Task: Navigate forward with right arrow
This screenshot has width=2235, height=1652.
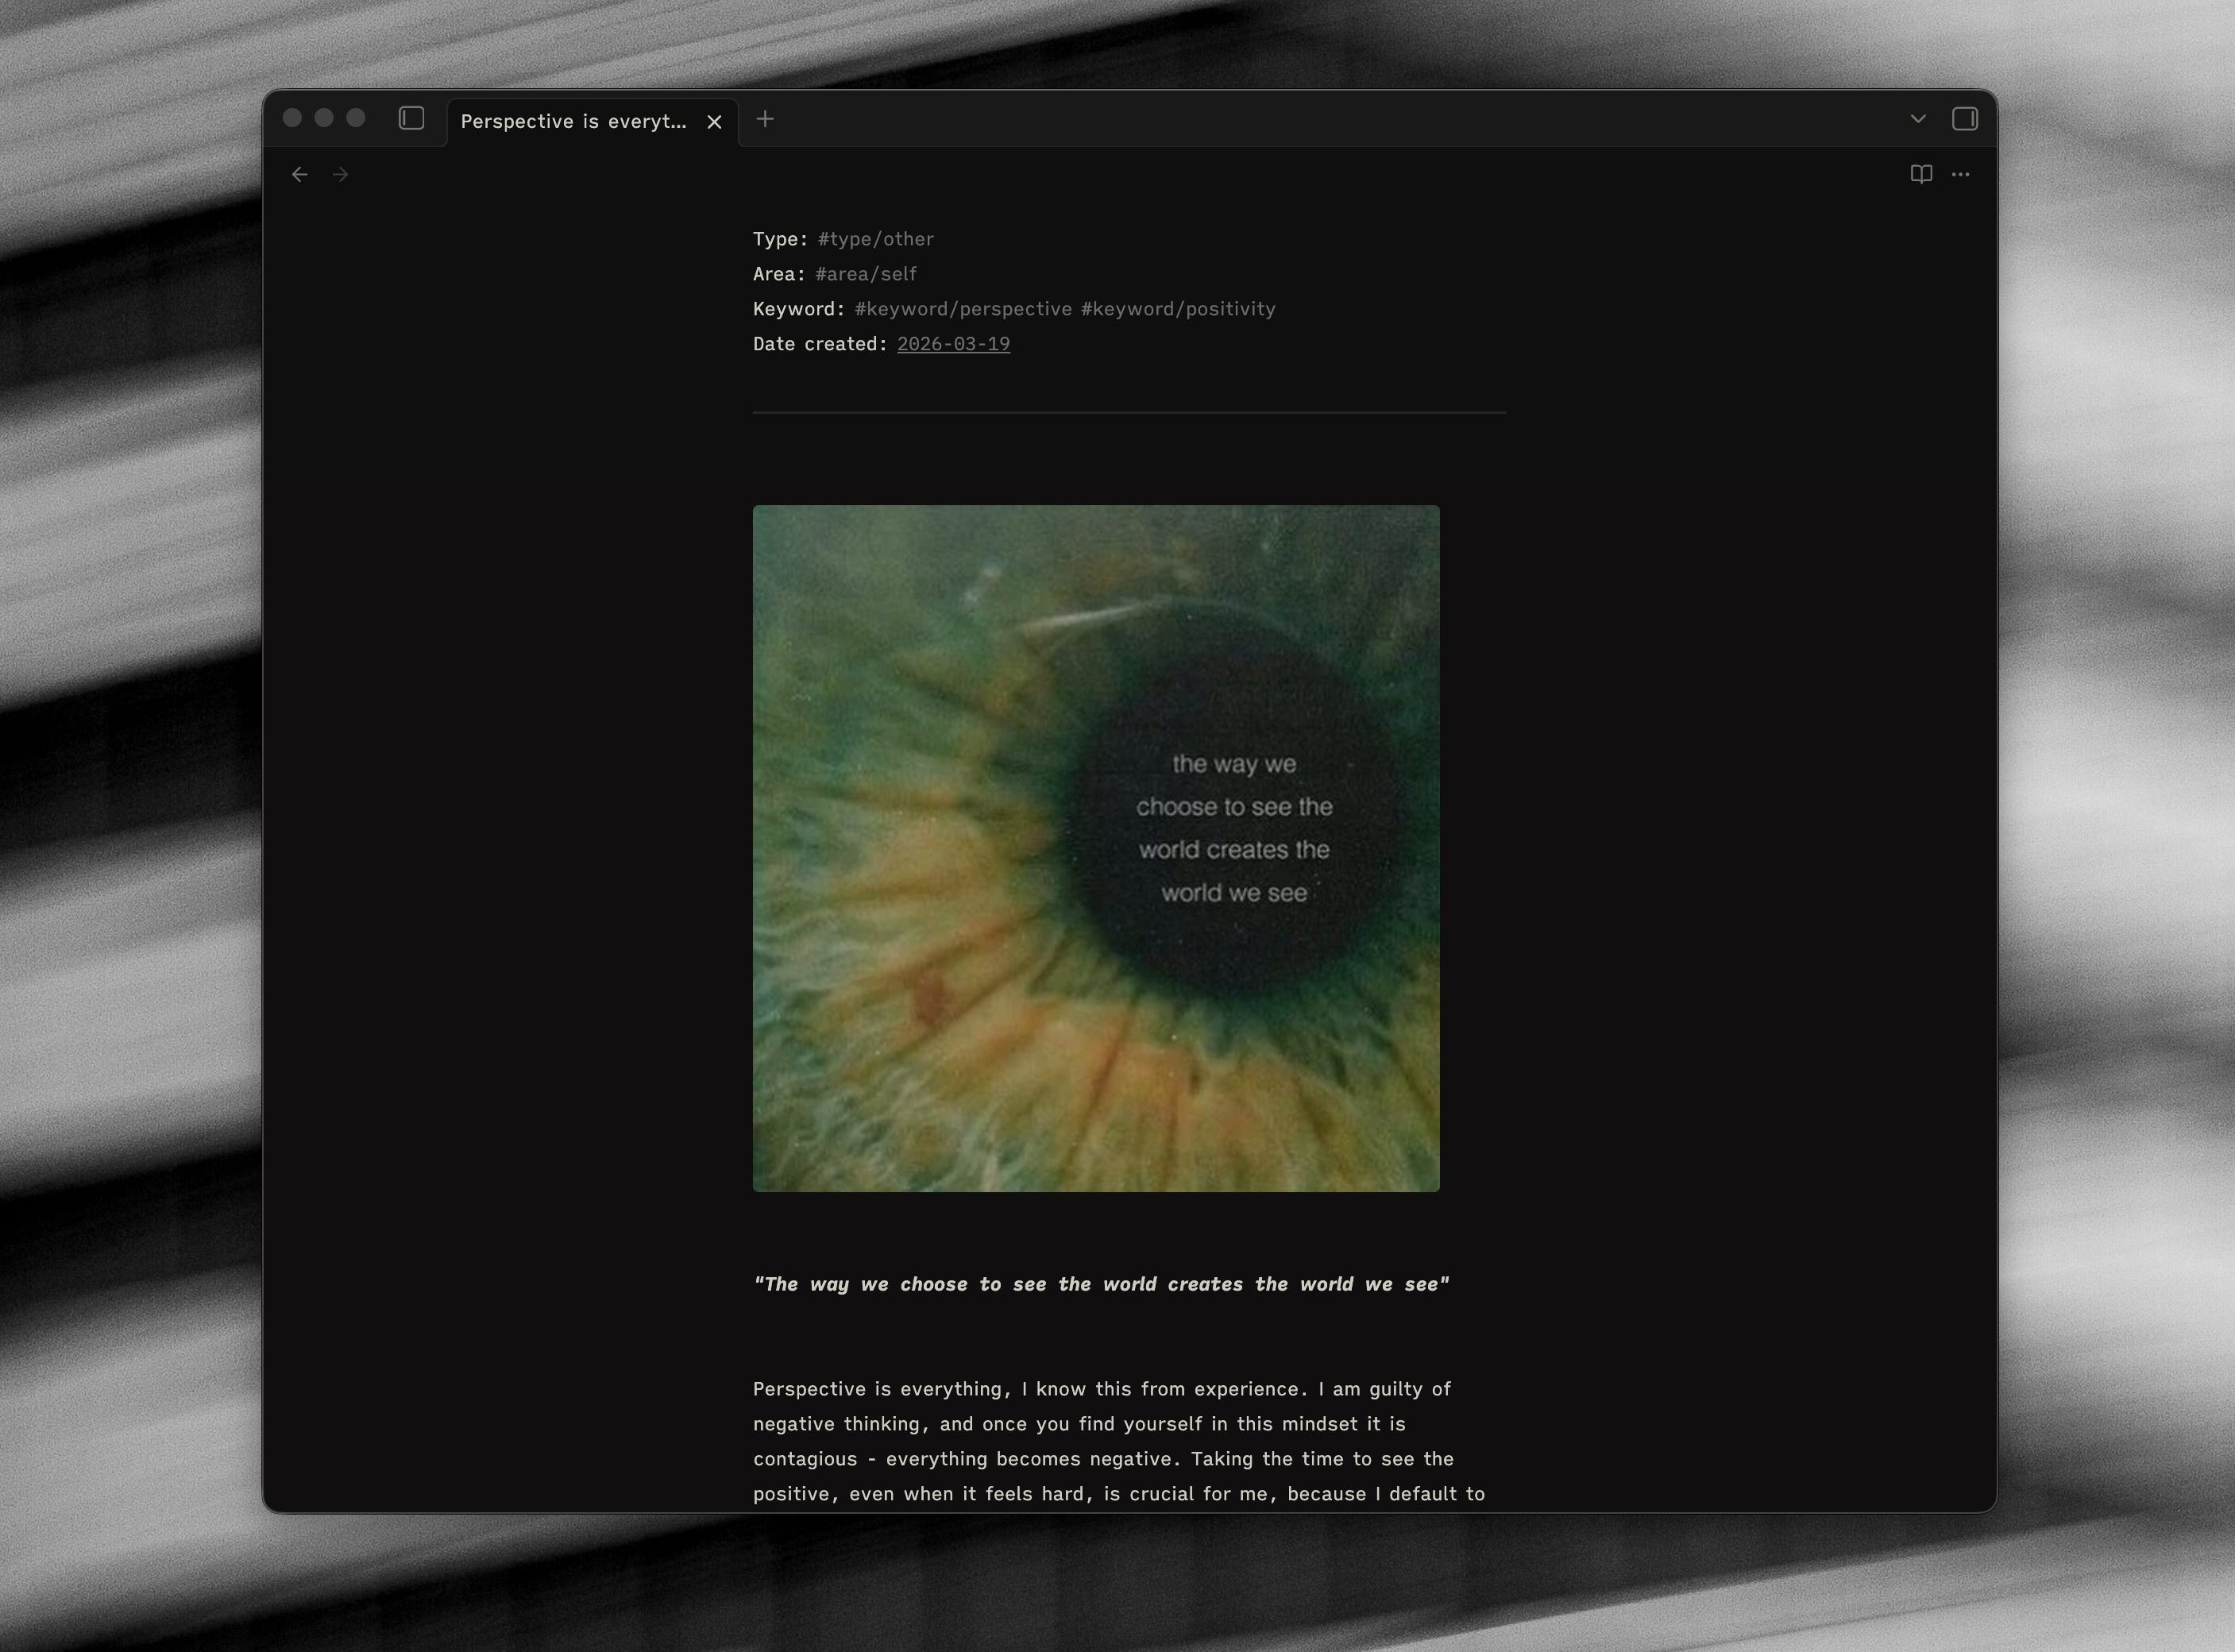Action: [341, 175]
